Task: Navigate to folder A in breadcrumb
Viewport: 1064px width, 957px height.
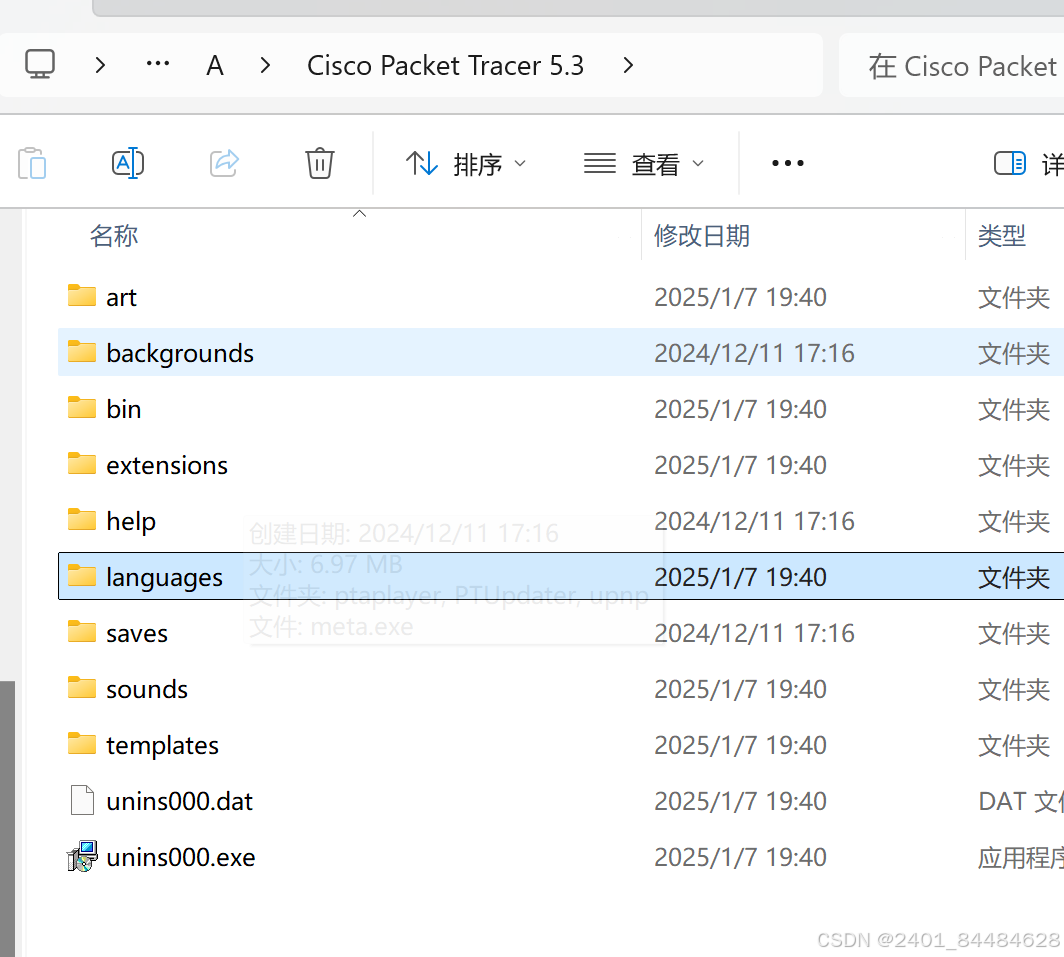Action: click(215, 66)
